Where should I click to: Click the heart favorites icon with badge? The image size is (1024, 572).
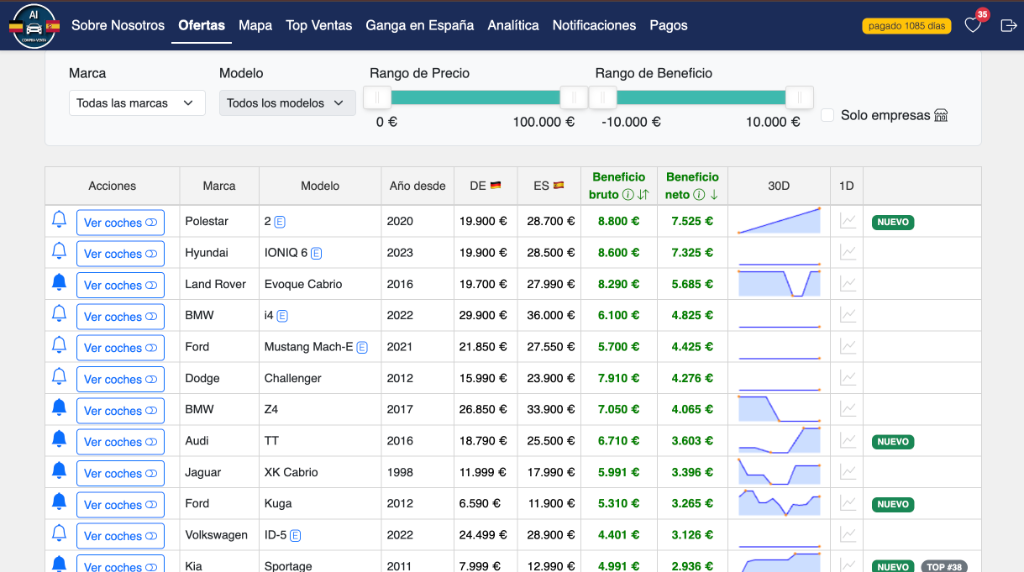[973, 25]
